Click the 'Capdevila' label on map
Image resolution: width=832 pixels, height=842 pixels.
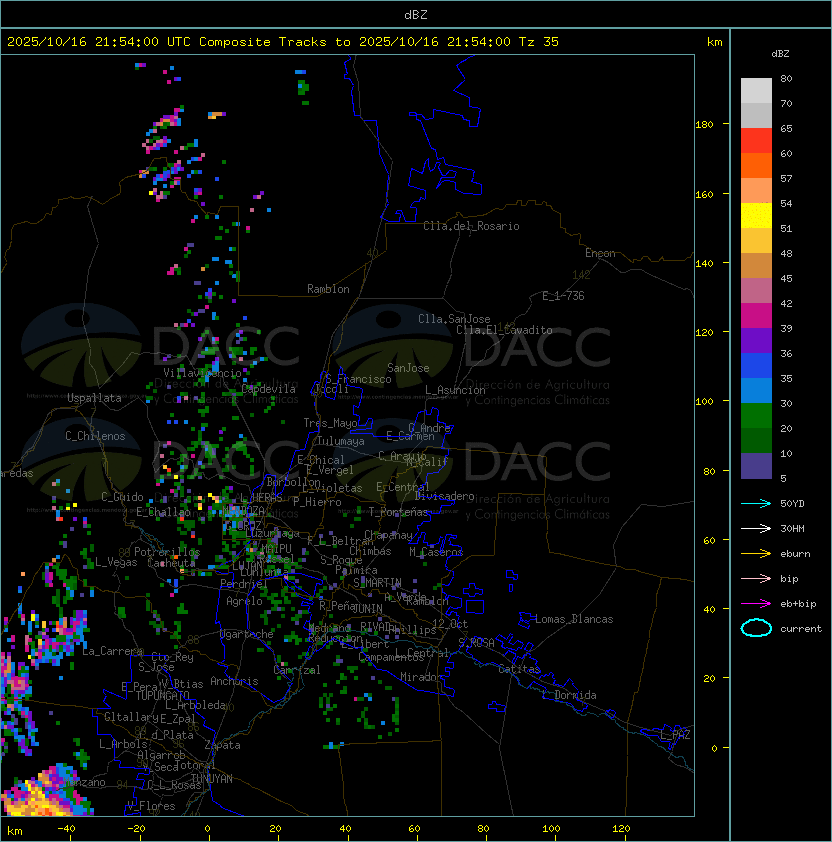coord(269,389)
